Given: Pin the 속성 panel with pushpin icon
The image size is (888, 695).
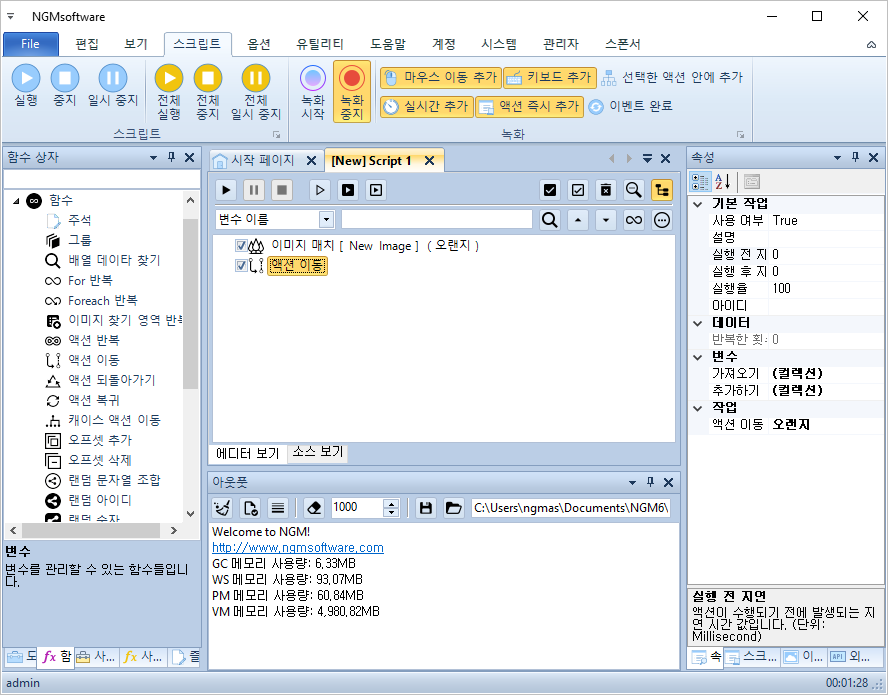Looking at the screenshot, I should point(855,157).
